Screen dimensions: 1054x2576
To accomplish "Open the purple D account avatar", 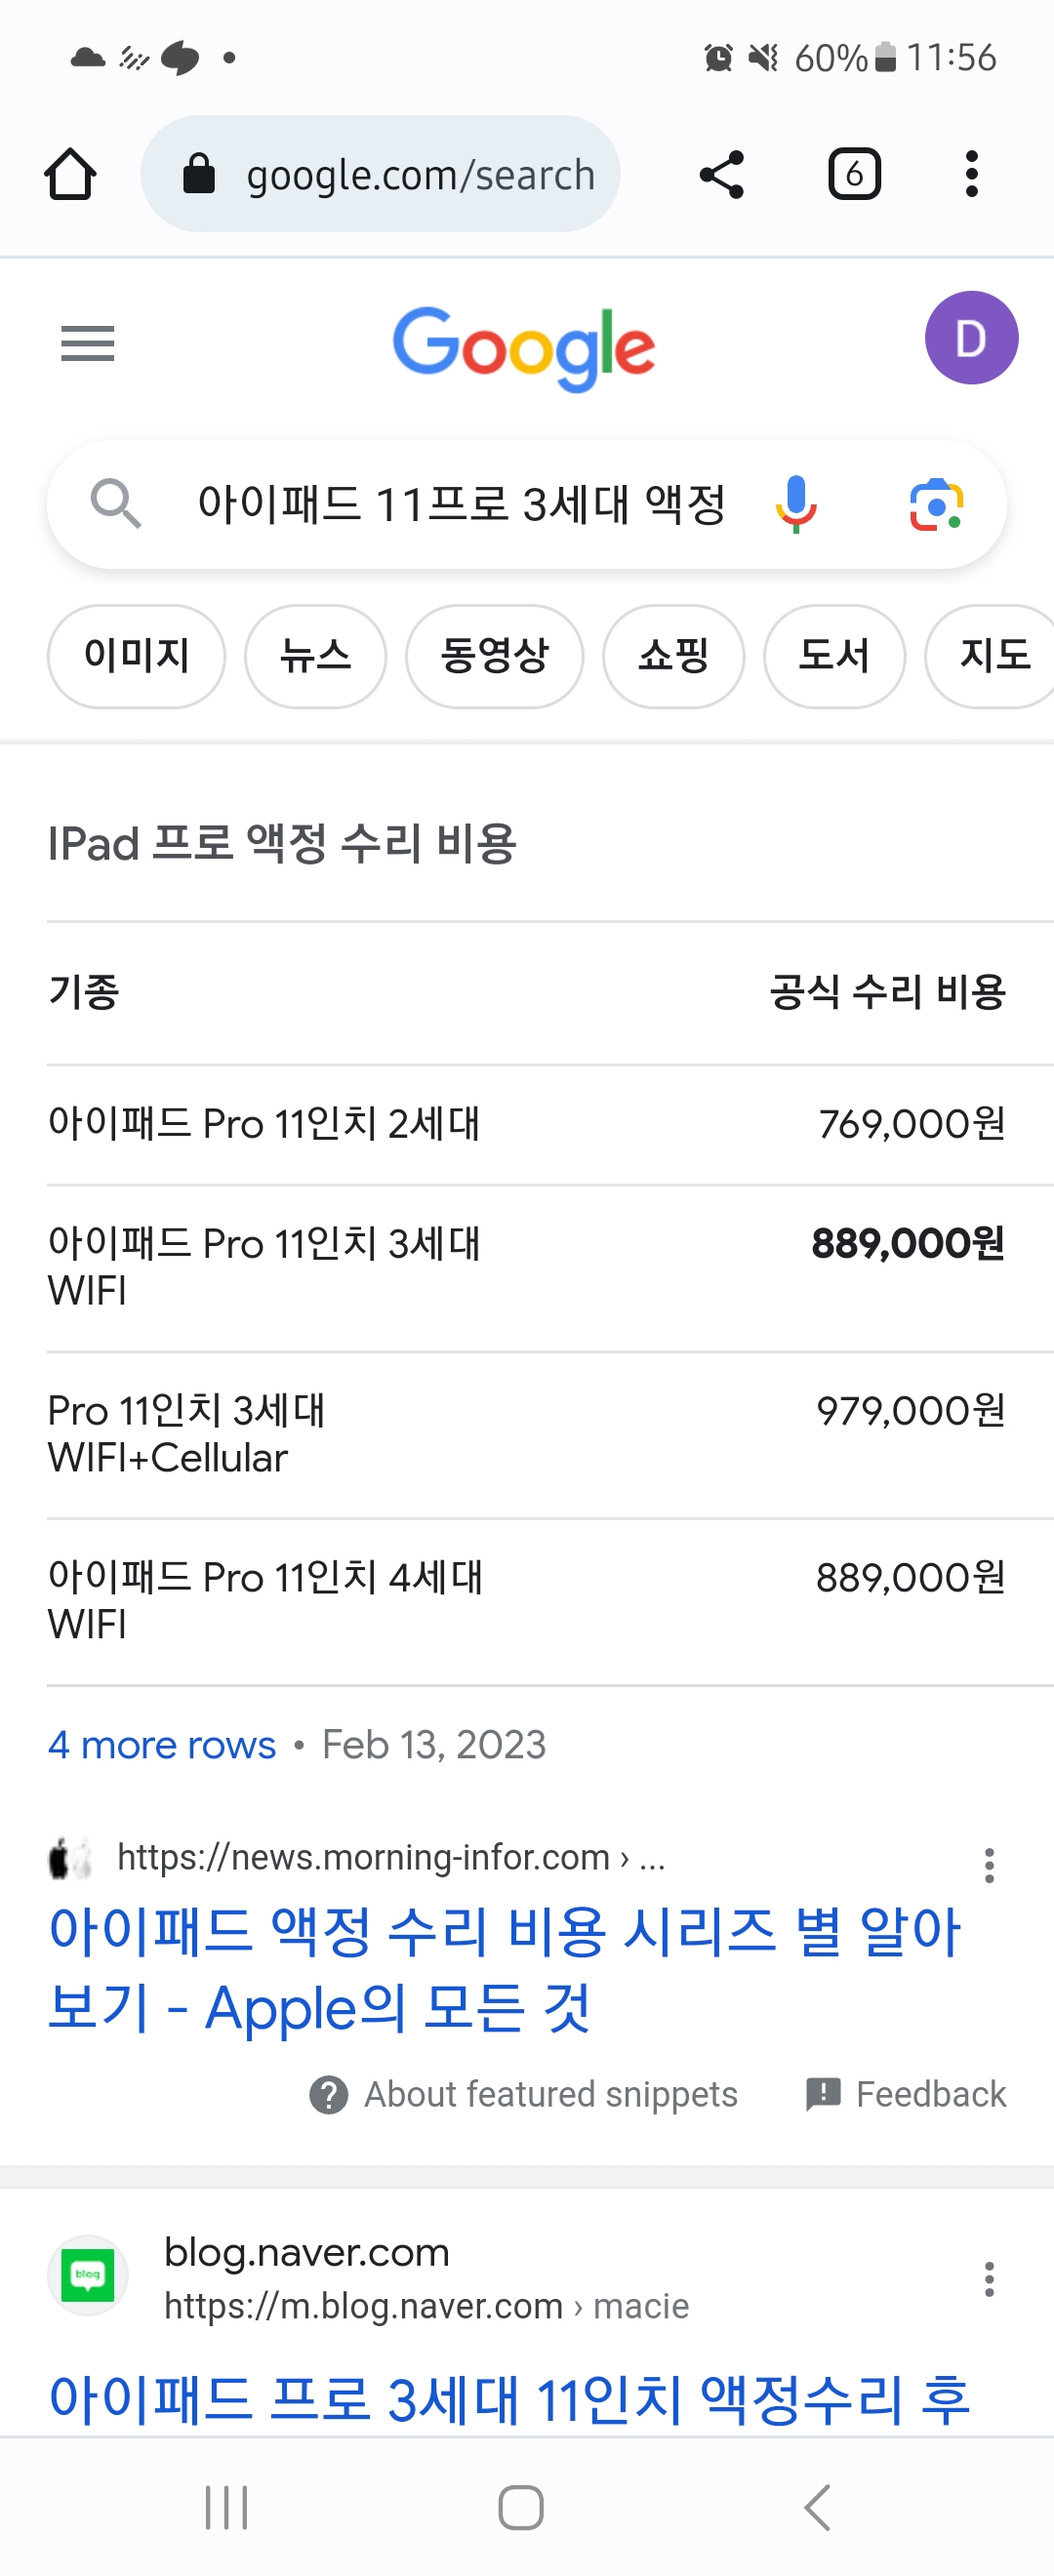I will click(x=970, y=338).
